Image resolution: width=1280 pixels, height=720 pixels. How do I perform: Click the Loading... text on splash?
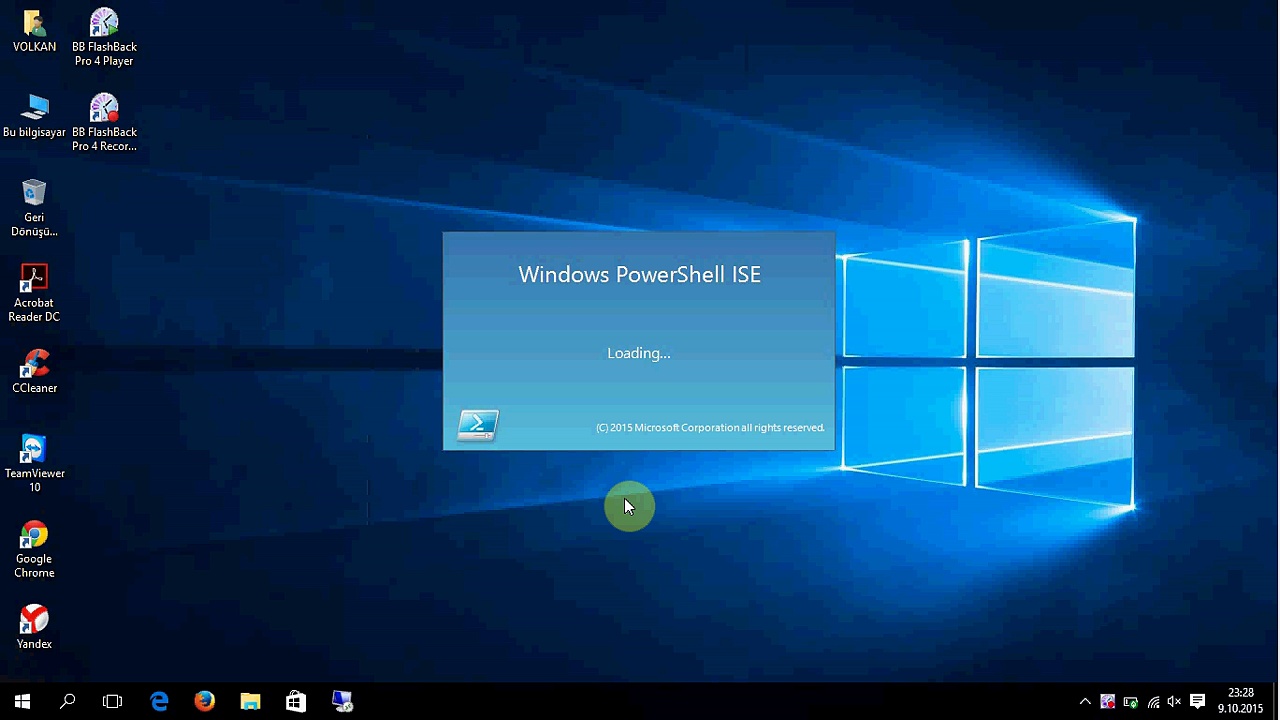[639, 353]
